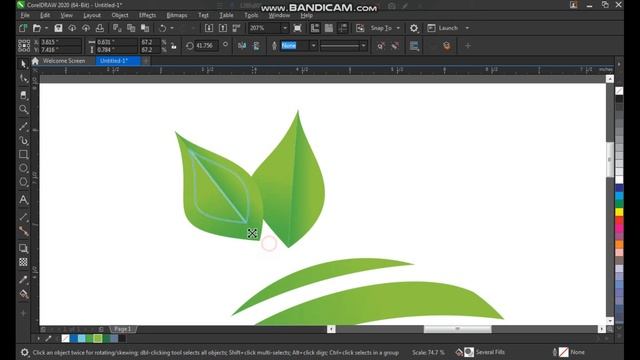Select the Interactive Fill tool
The width and height of the screenshot is (640, 360).
[23, 294]
